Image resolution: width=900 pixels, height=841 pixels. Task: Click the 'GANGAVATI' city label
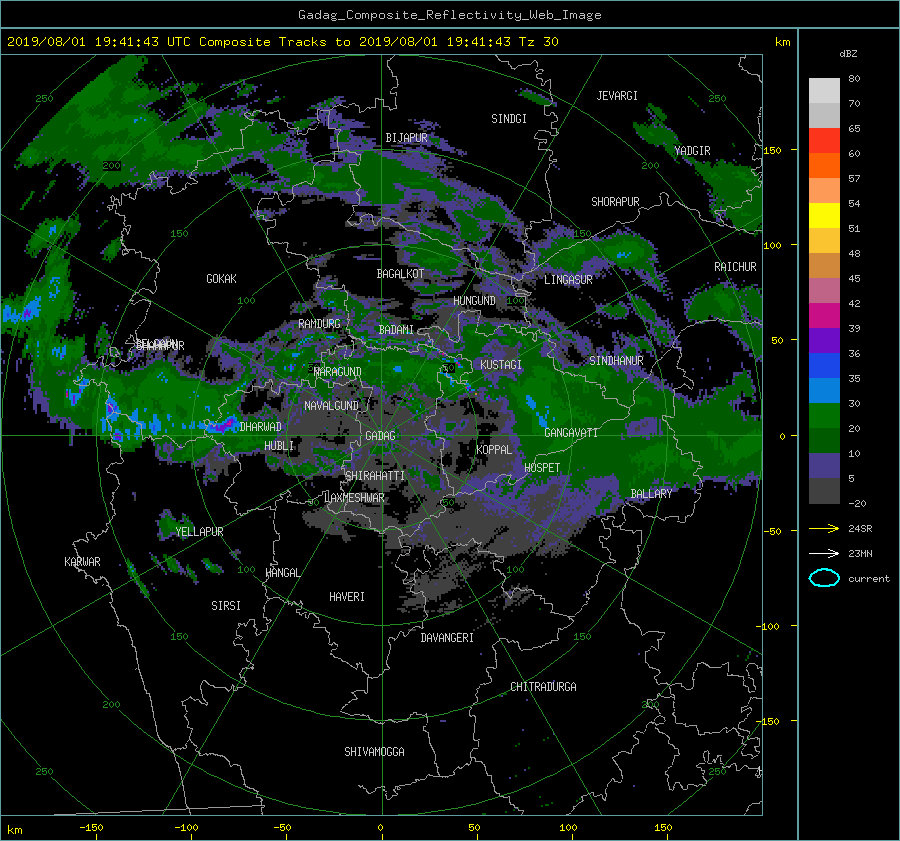(571, 433)
